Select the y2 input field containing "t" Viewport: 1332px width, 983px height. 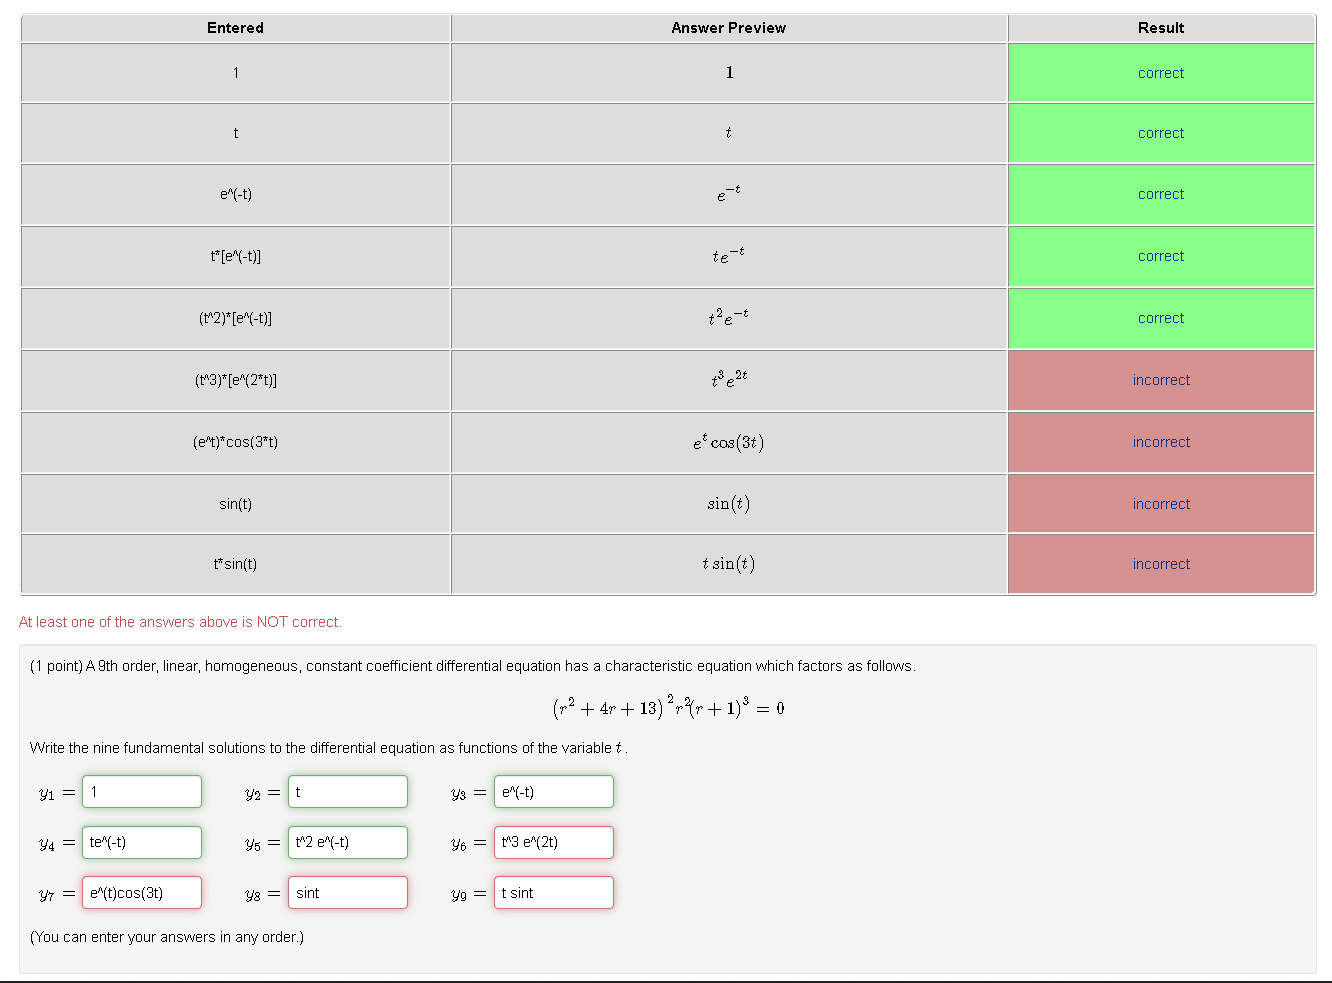tap(347, 791)
